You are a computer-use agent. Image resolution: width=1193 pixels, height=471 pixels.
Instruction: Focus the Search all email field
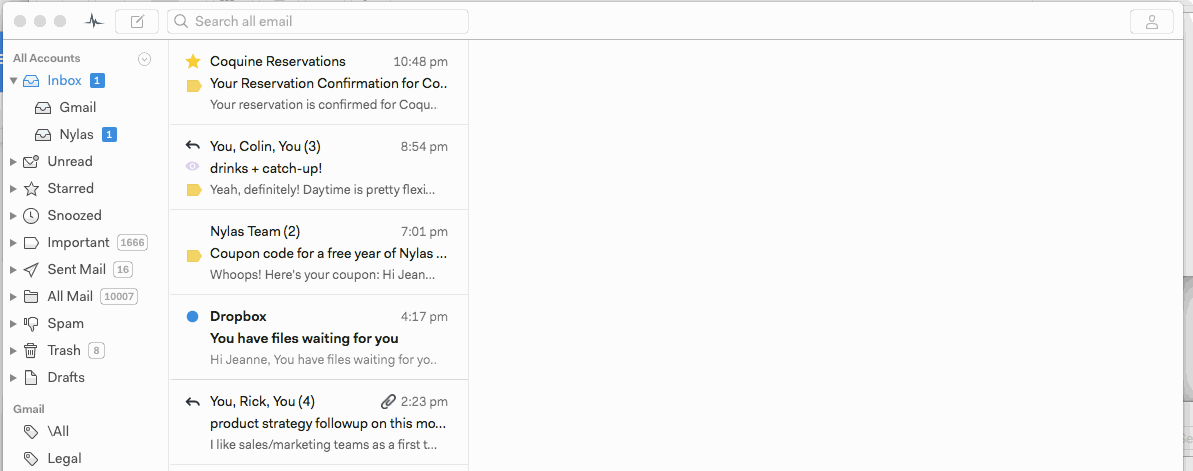click(x=320, y=21)
